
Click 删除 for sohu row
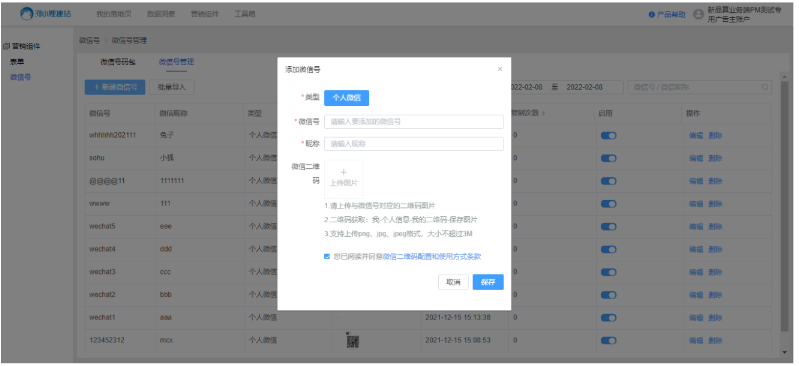[715, 158]
